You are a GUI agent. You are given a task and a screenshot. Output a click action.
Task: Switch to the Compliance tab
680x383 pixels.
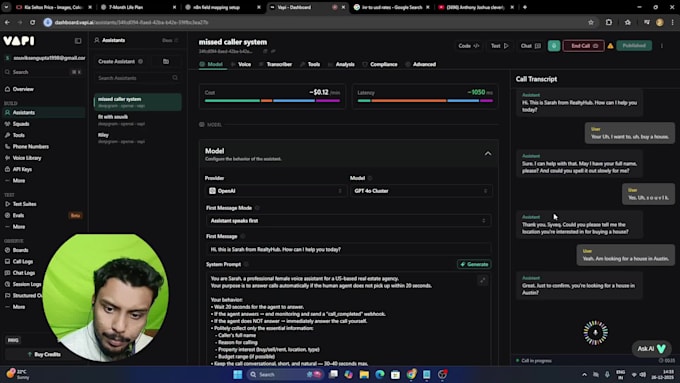coord(380,64)
